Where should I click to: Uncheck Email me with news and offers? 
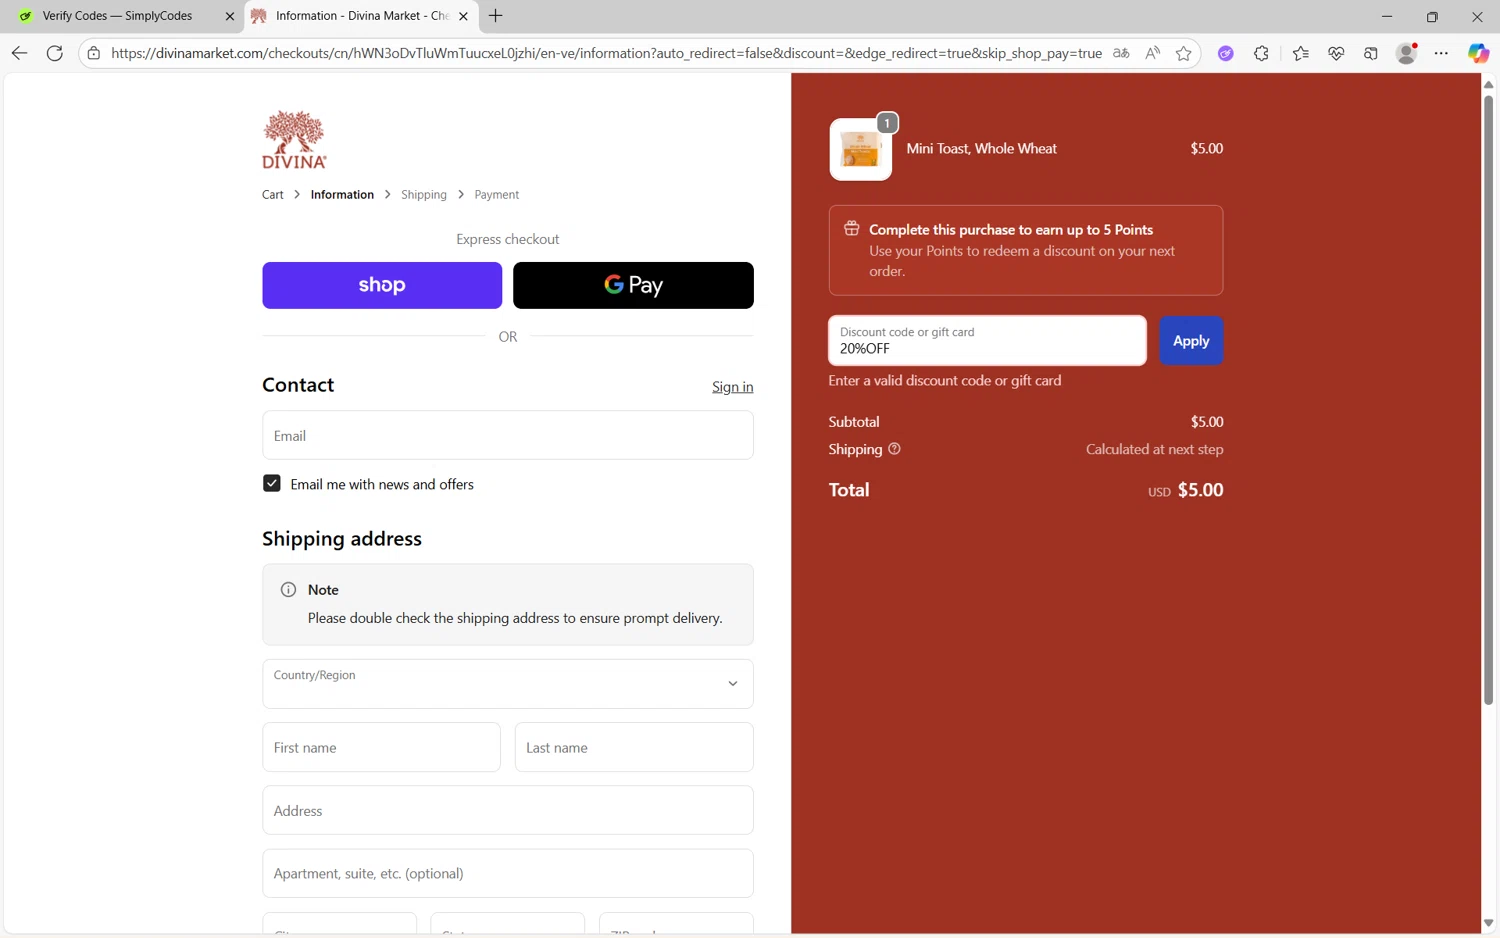pyautogui.click(x=271, y=483)
